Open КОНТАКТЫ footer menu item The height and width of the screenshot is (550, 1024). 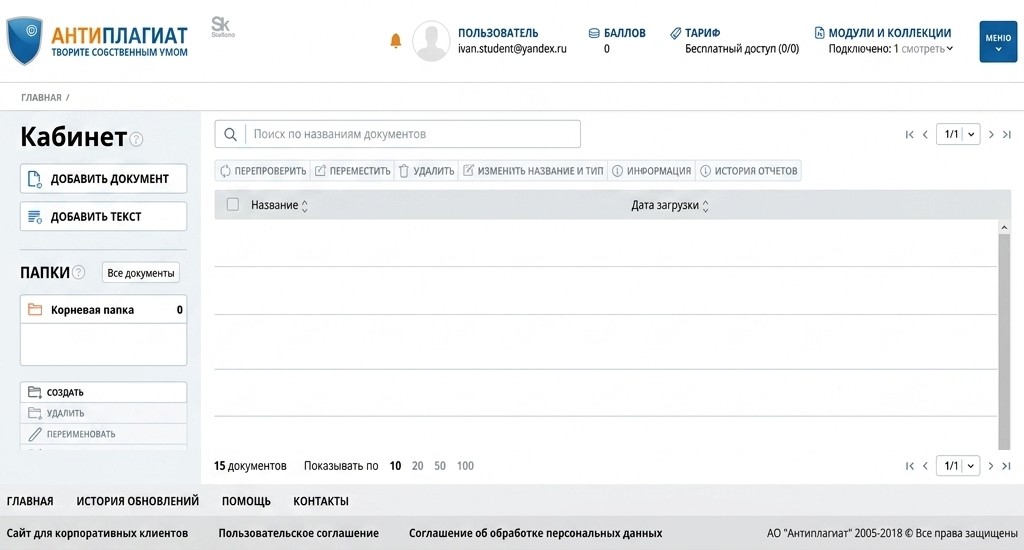(x=321, y=501)
